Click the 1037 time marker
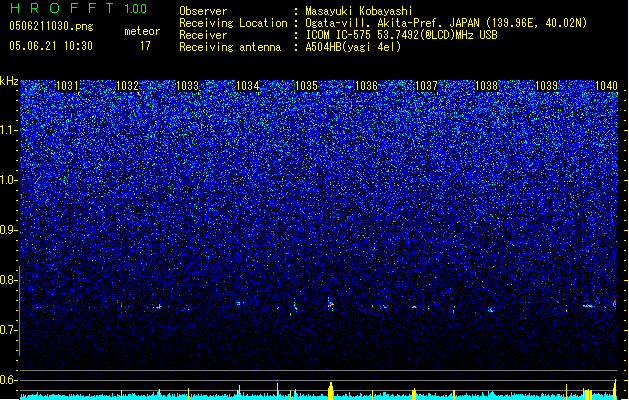 pos(426,86)
